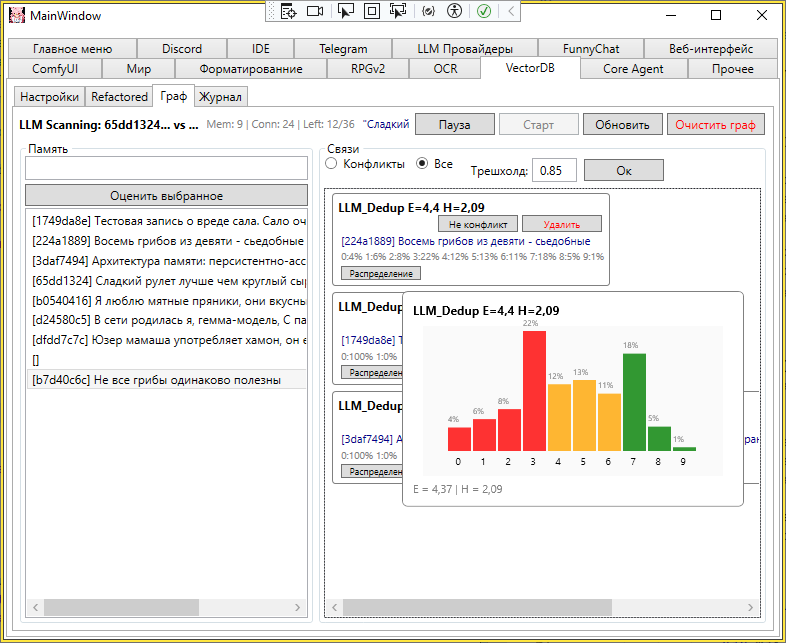Screen dimensions: 786x643
Task: Open the Прочее tab
Action: coord(732,69)
